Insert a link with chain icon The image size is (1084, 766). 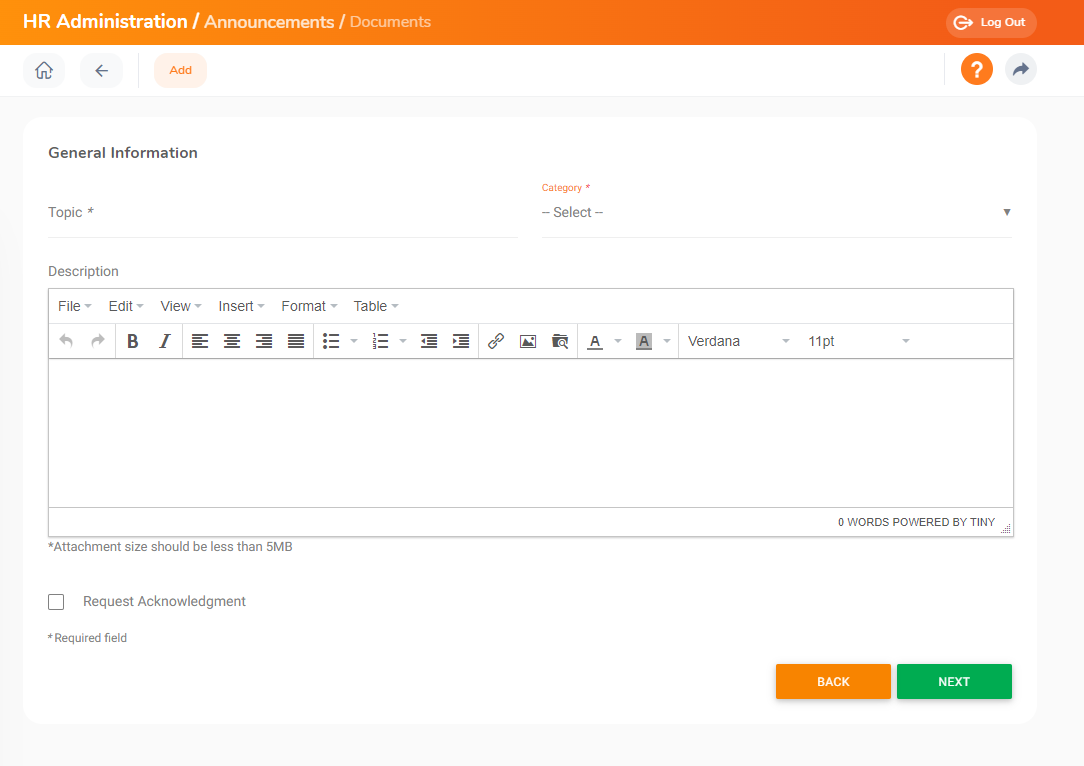point(496,341)
